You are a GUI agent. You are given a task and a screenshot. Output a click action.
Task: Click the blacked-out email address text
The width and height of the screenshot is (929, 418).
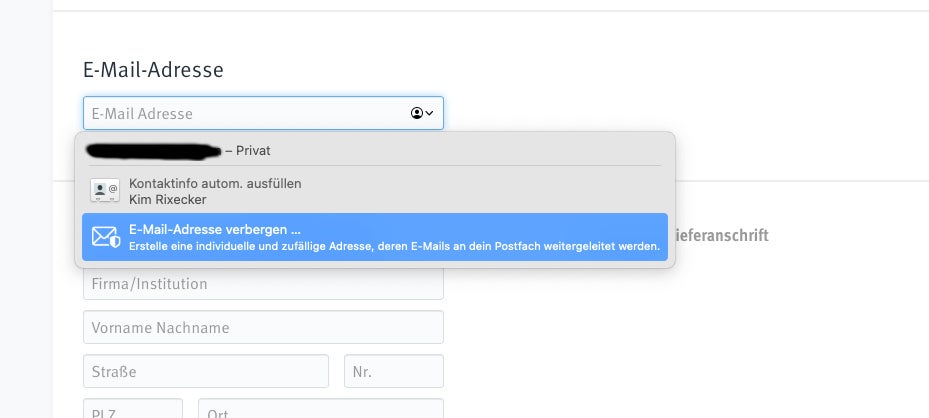[x=153, y=150]
